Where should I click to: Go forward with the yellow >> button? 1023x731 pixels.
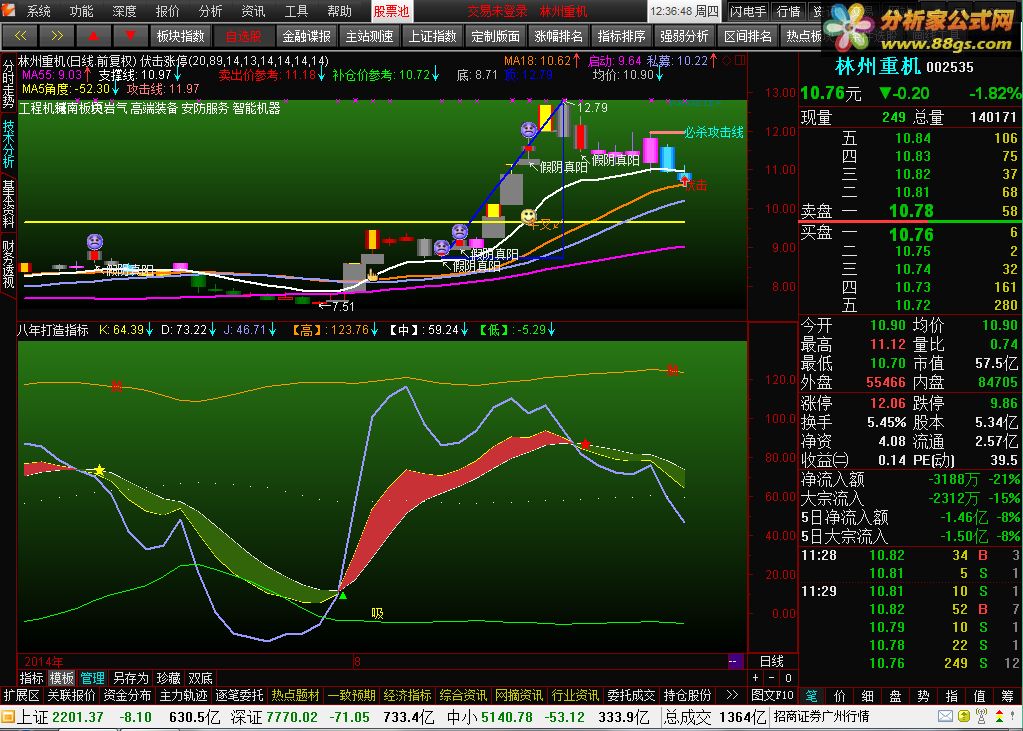pyautogui.click(x=57, y=36)
